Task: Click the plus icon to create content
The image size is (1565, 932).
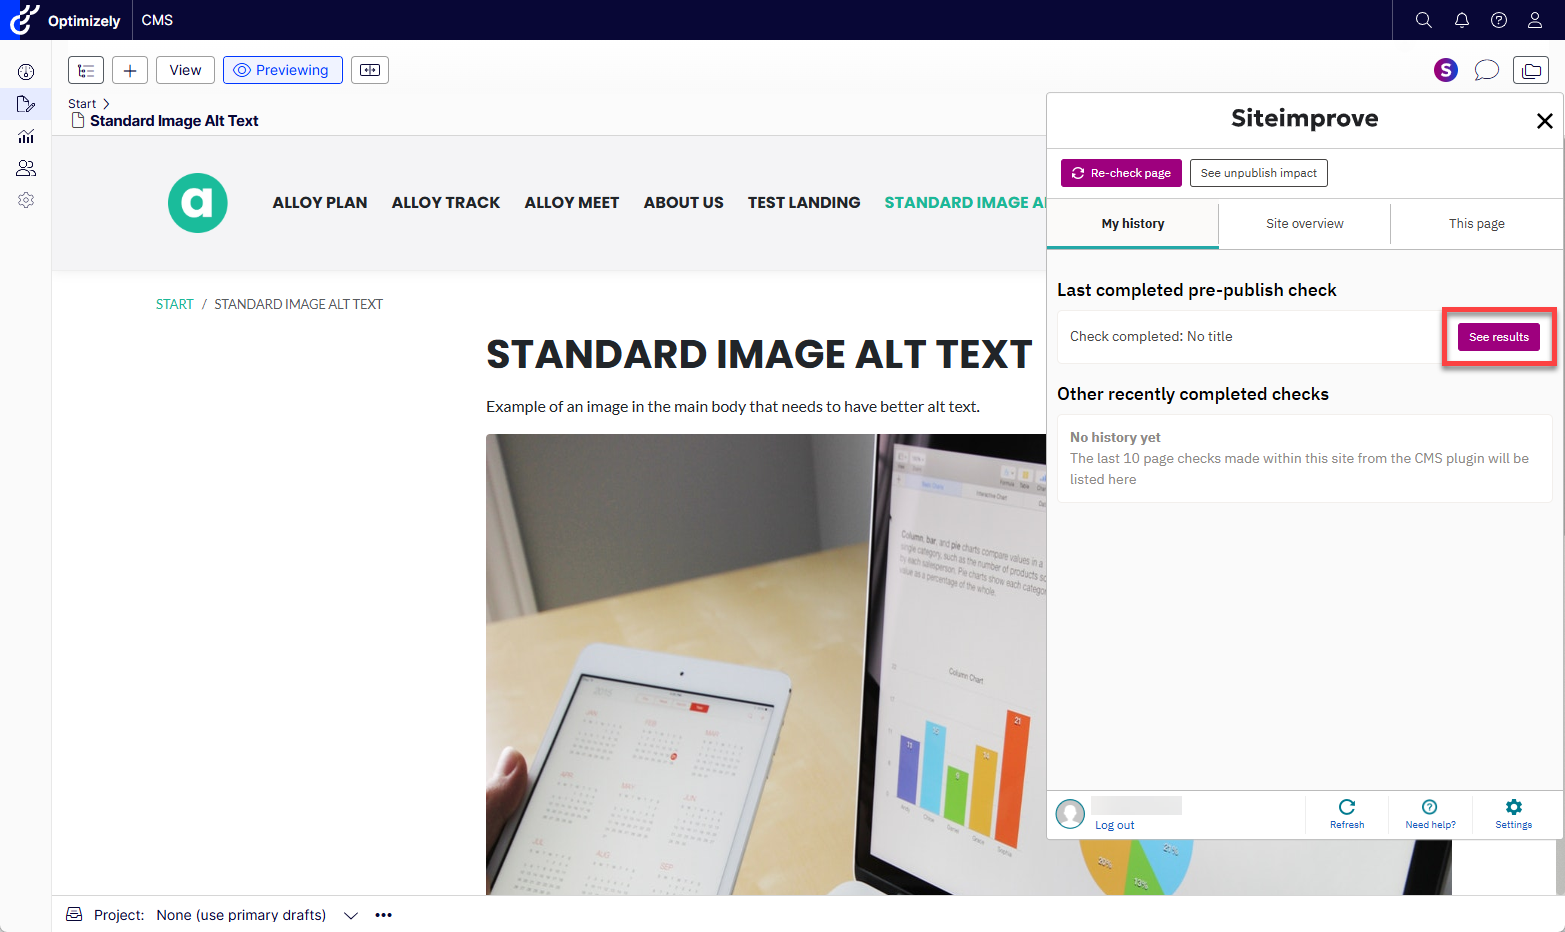Action: [130, 70]
